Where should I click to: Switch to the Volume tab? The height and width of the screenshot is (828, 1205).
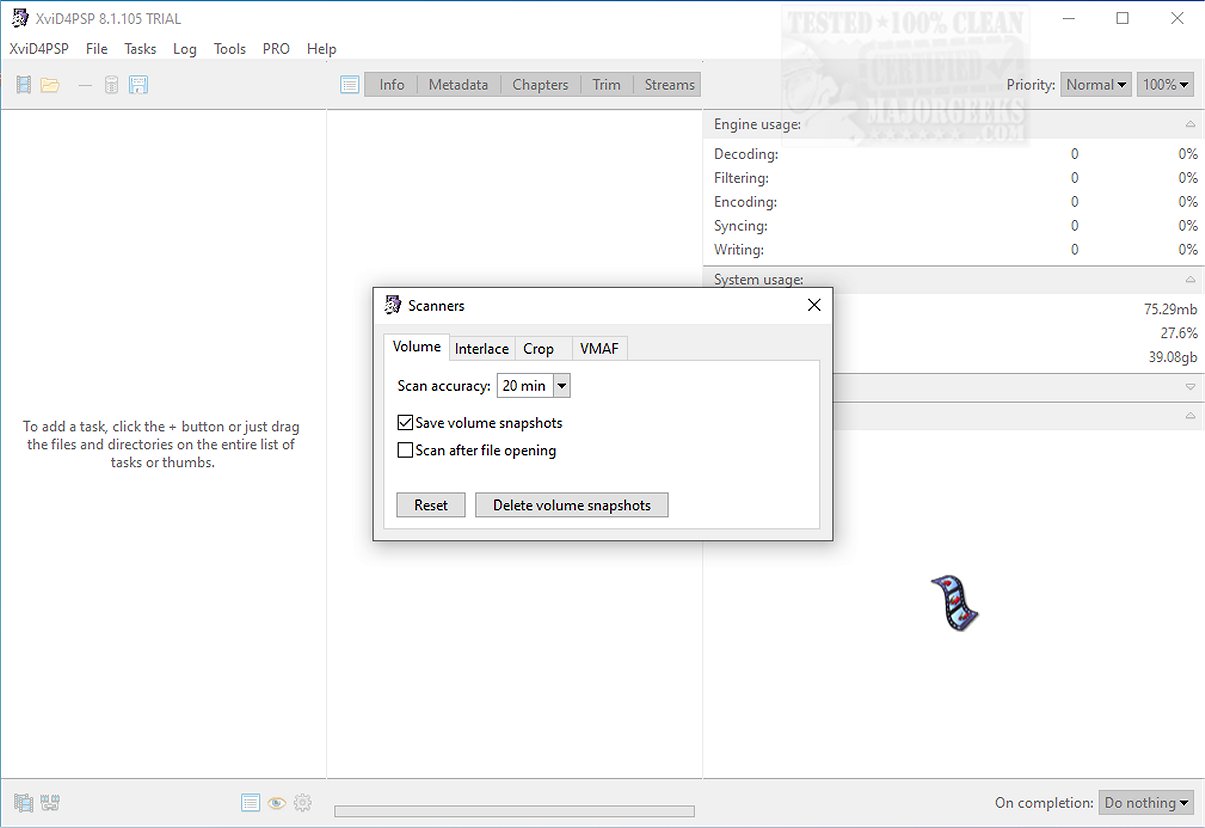pos(416,346)
